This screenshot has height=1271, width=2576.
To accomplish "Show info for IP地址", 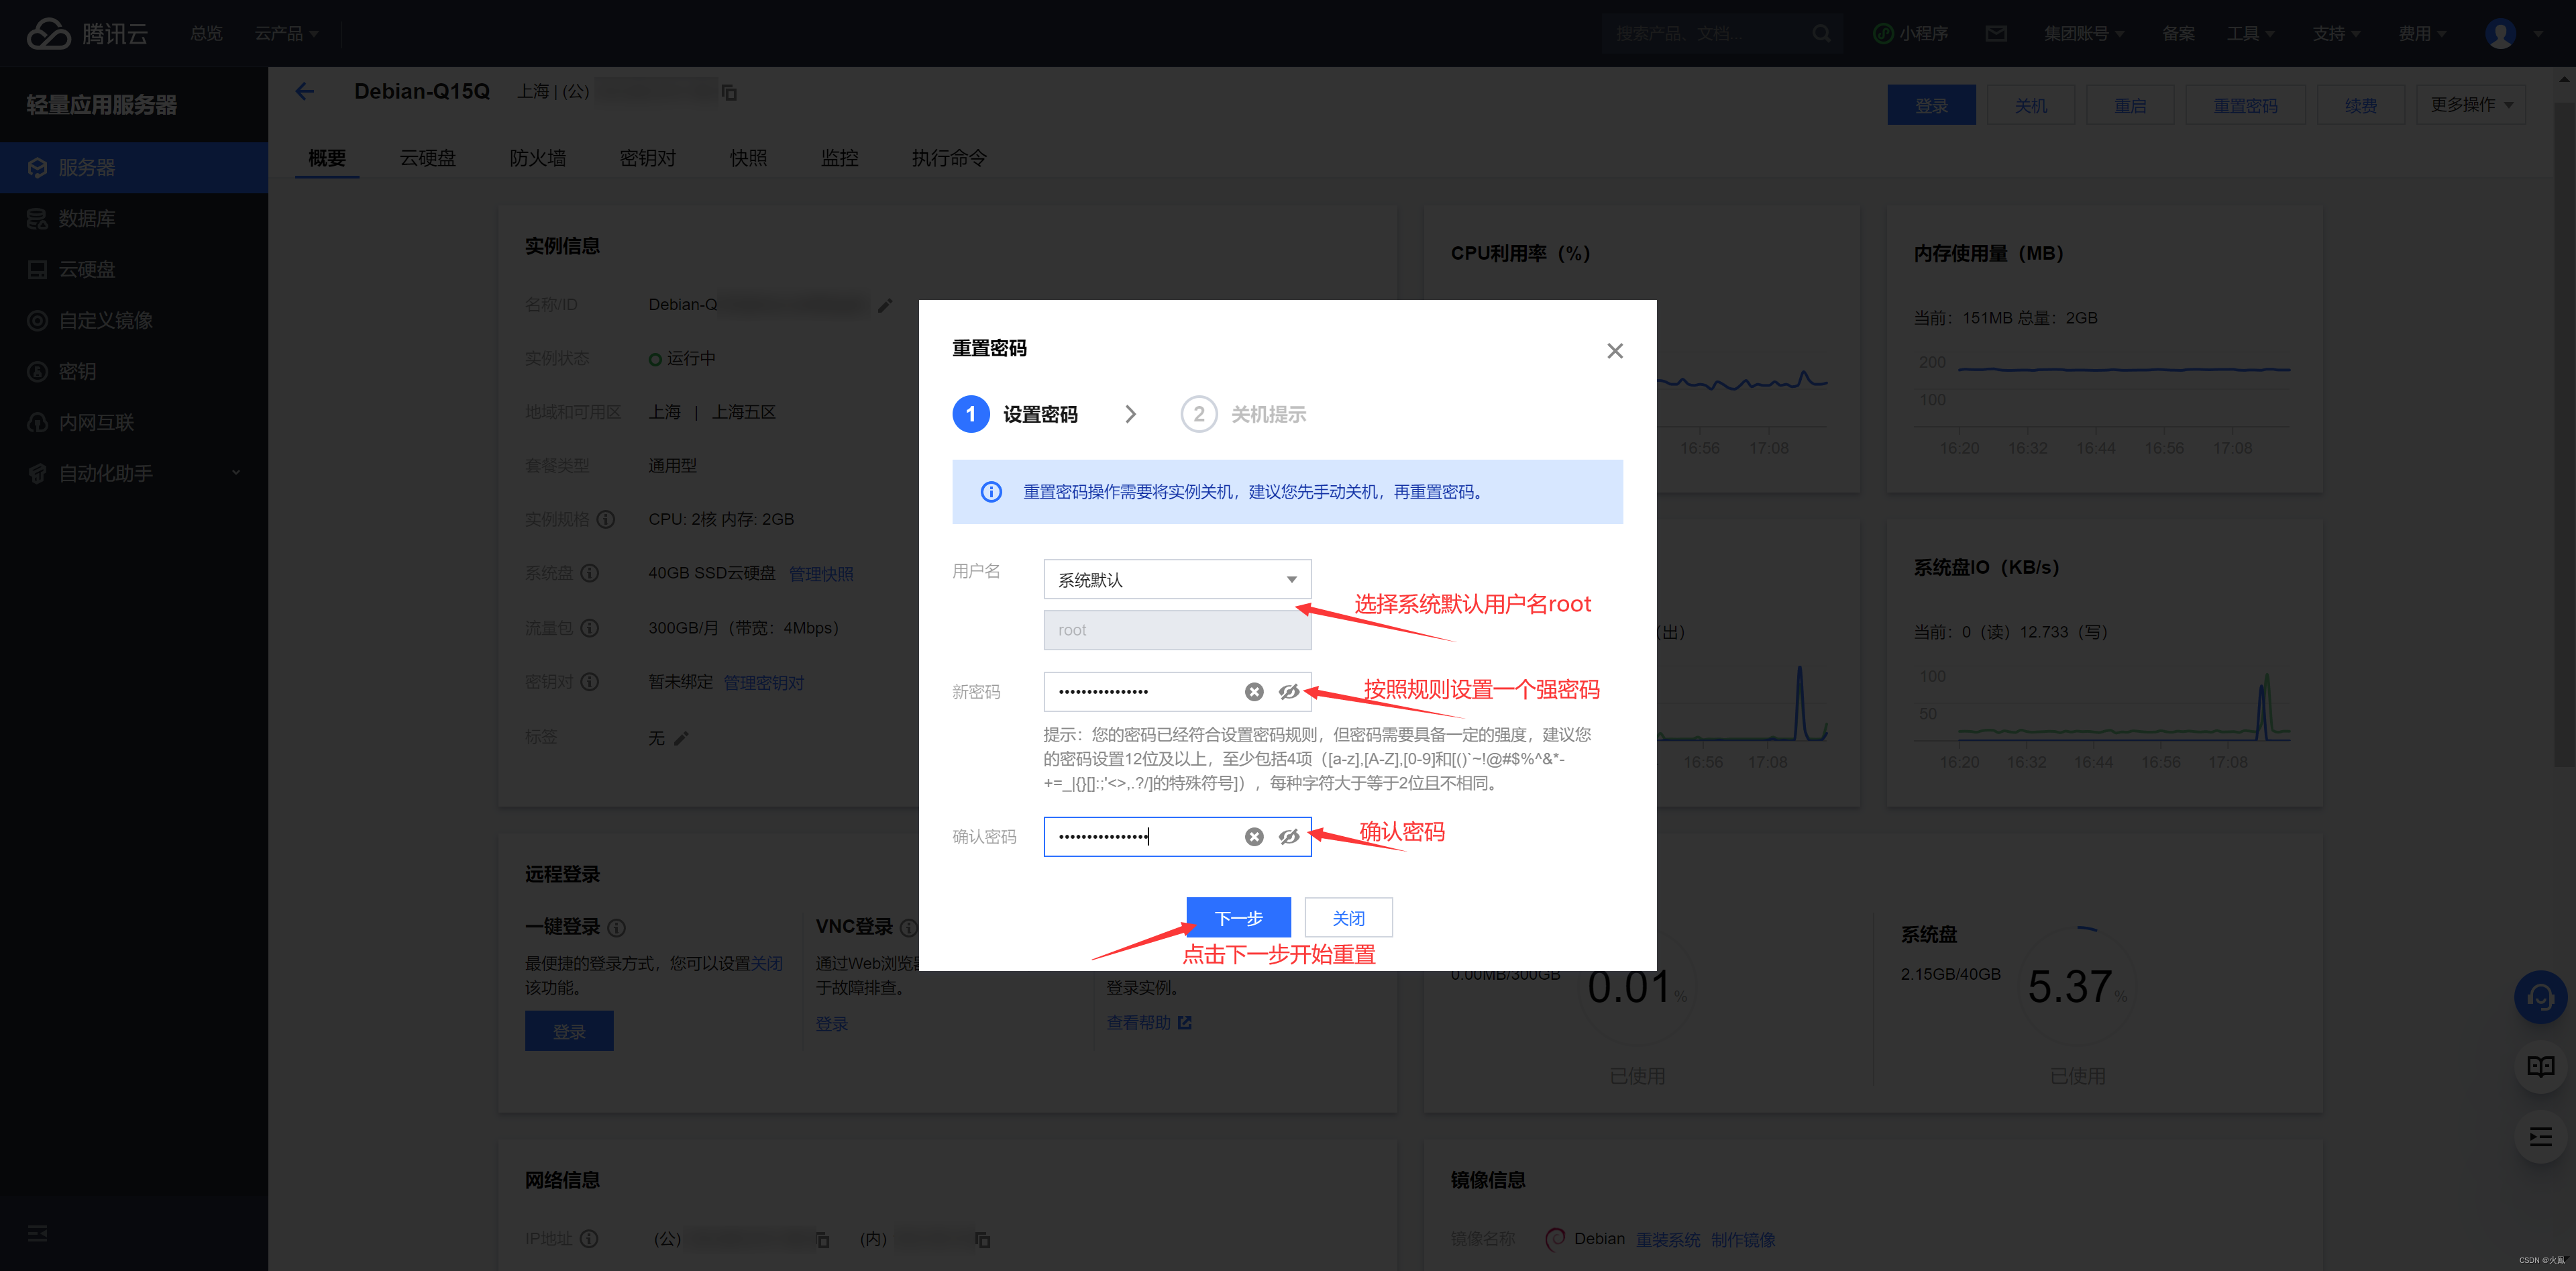I will (x=589, y=1239).
